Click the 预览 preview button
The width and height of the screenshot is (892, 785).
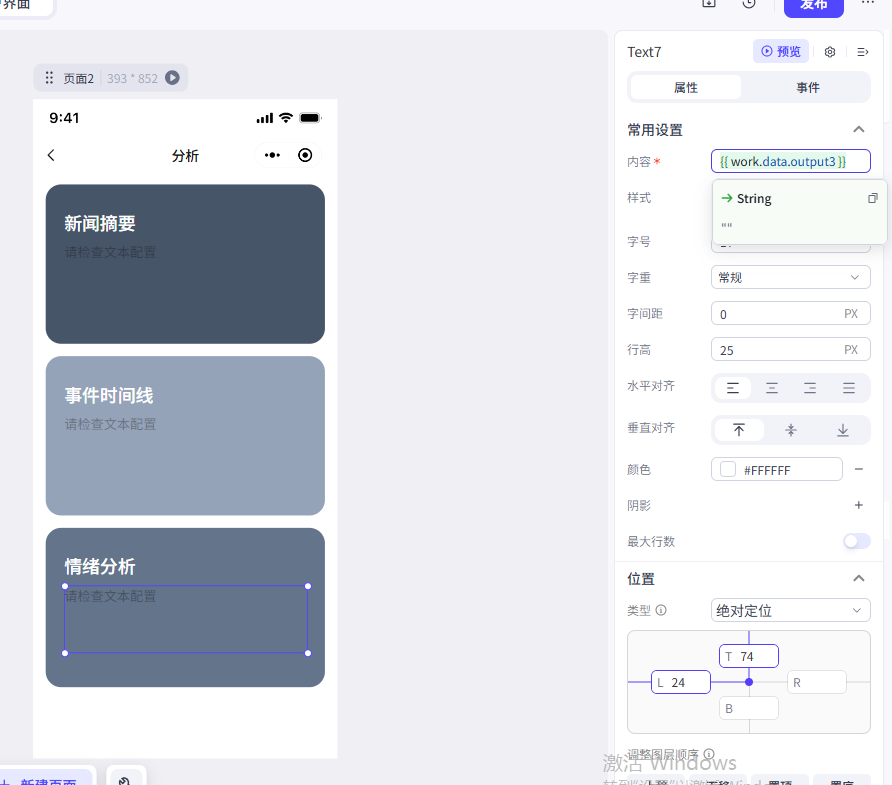point(780,52)
